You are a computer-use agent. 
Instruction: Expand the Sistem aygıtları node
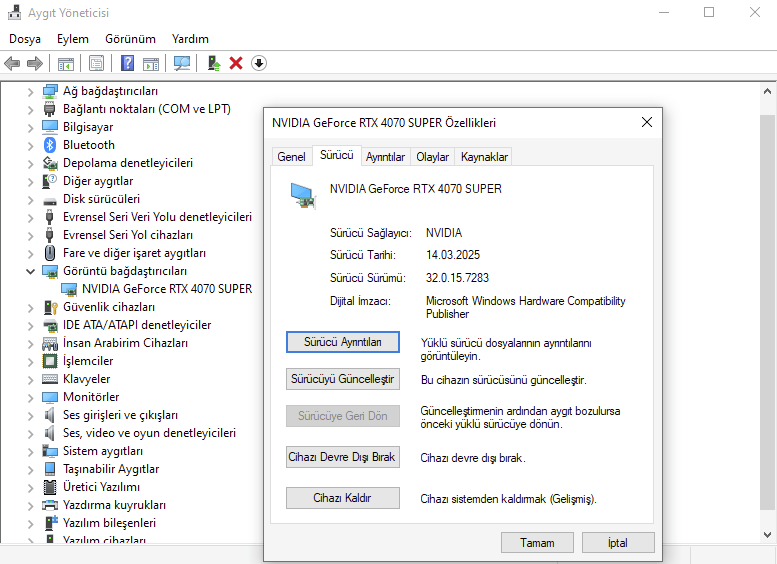click(30, 451)
